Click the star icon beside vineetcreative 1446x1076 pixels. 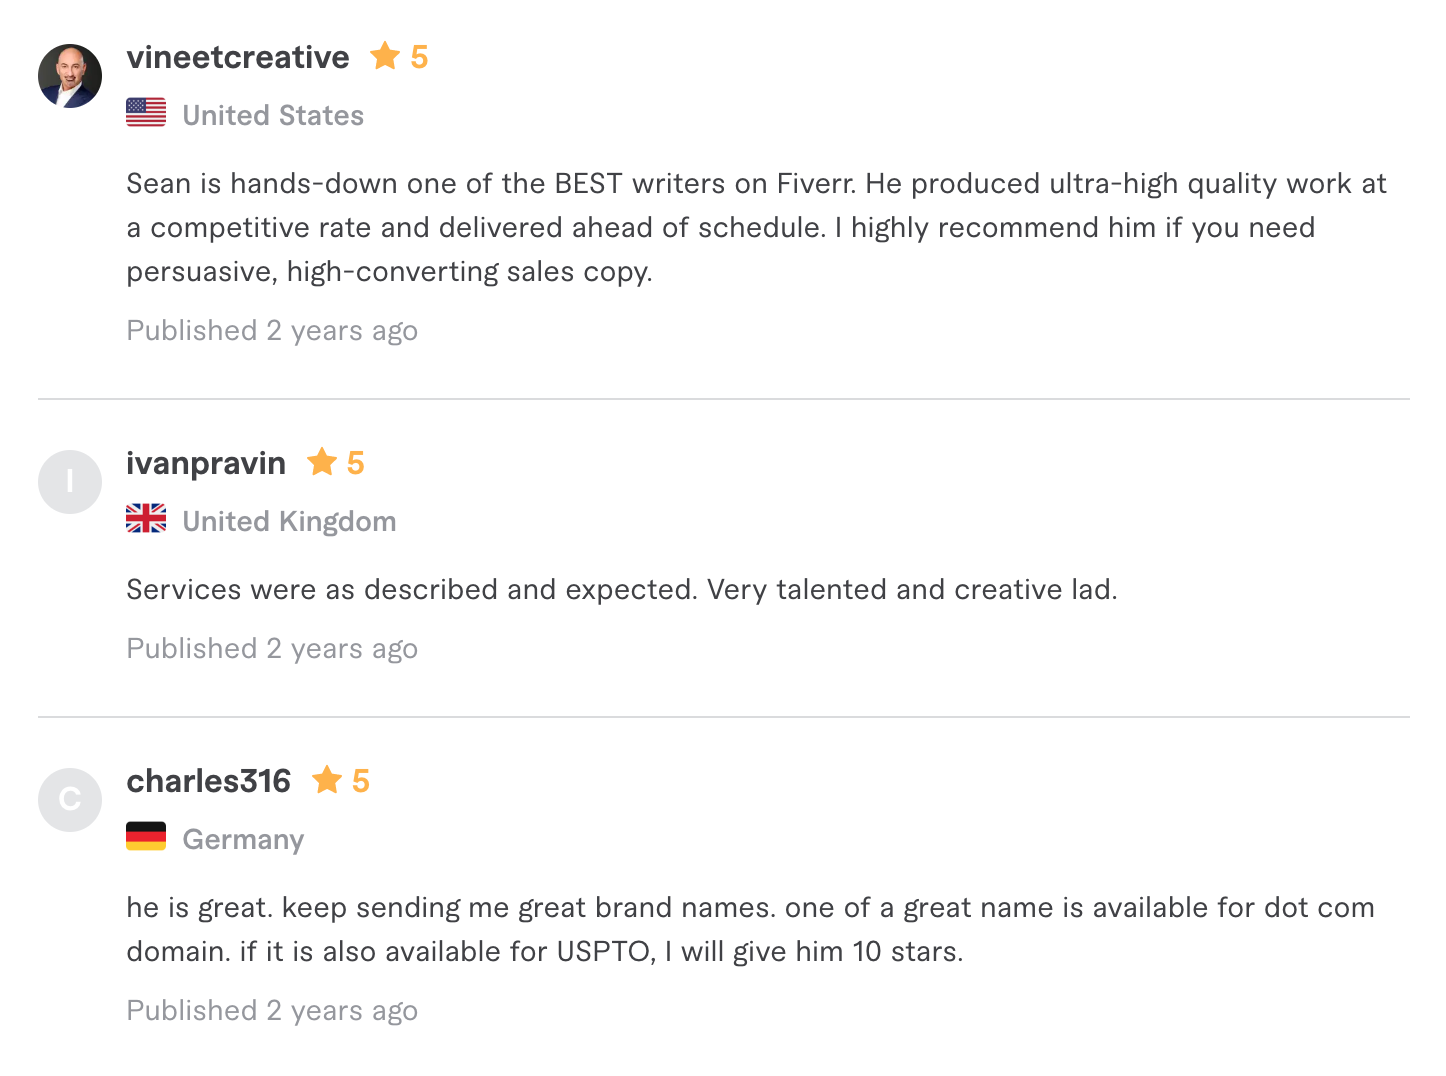coord(385,56)
